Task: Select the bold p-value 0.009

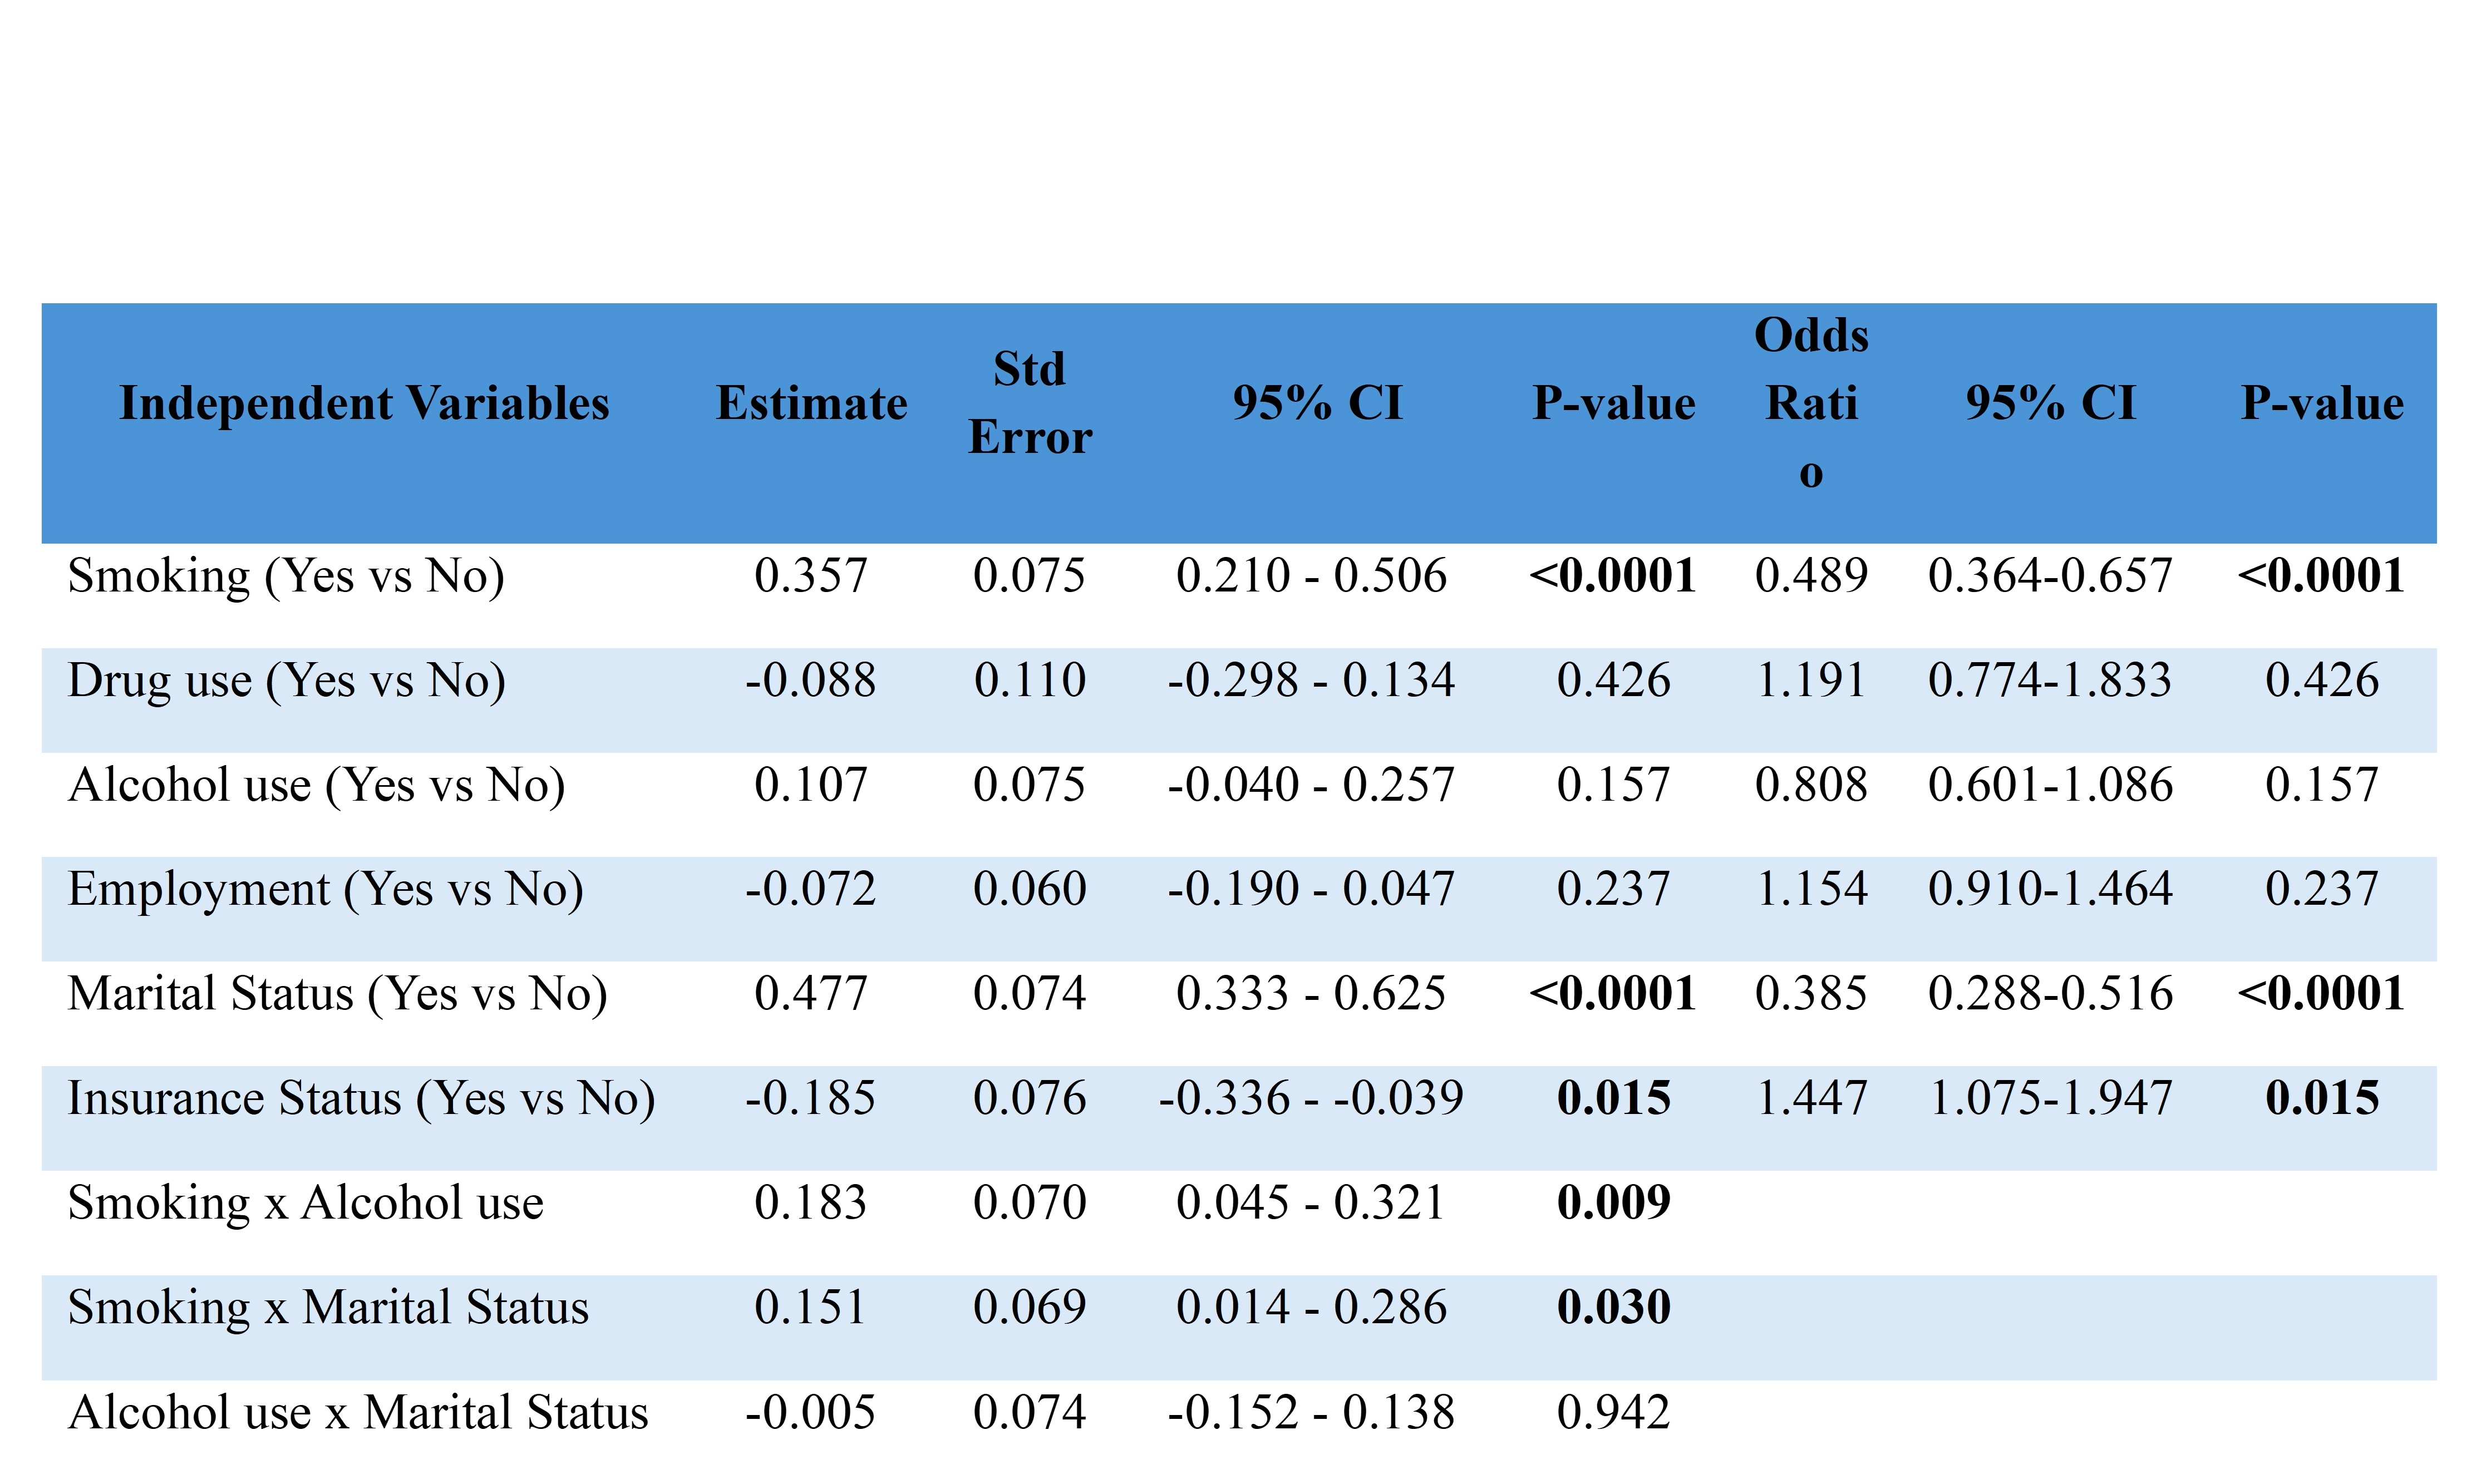Action: point(1613,1203)
